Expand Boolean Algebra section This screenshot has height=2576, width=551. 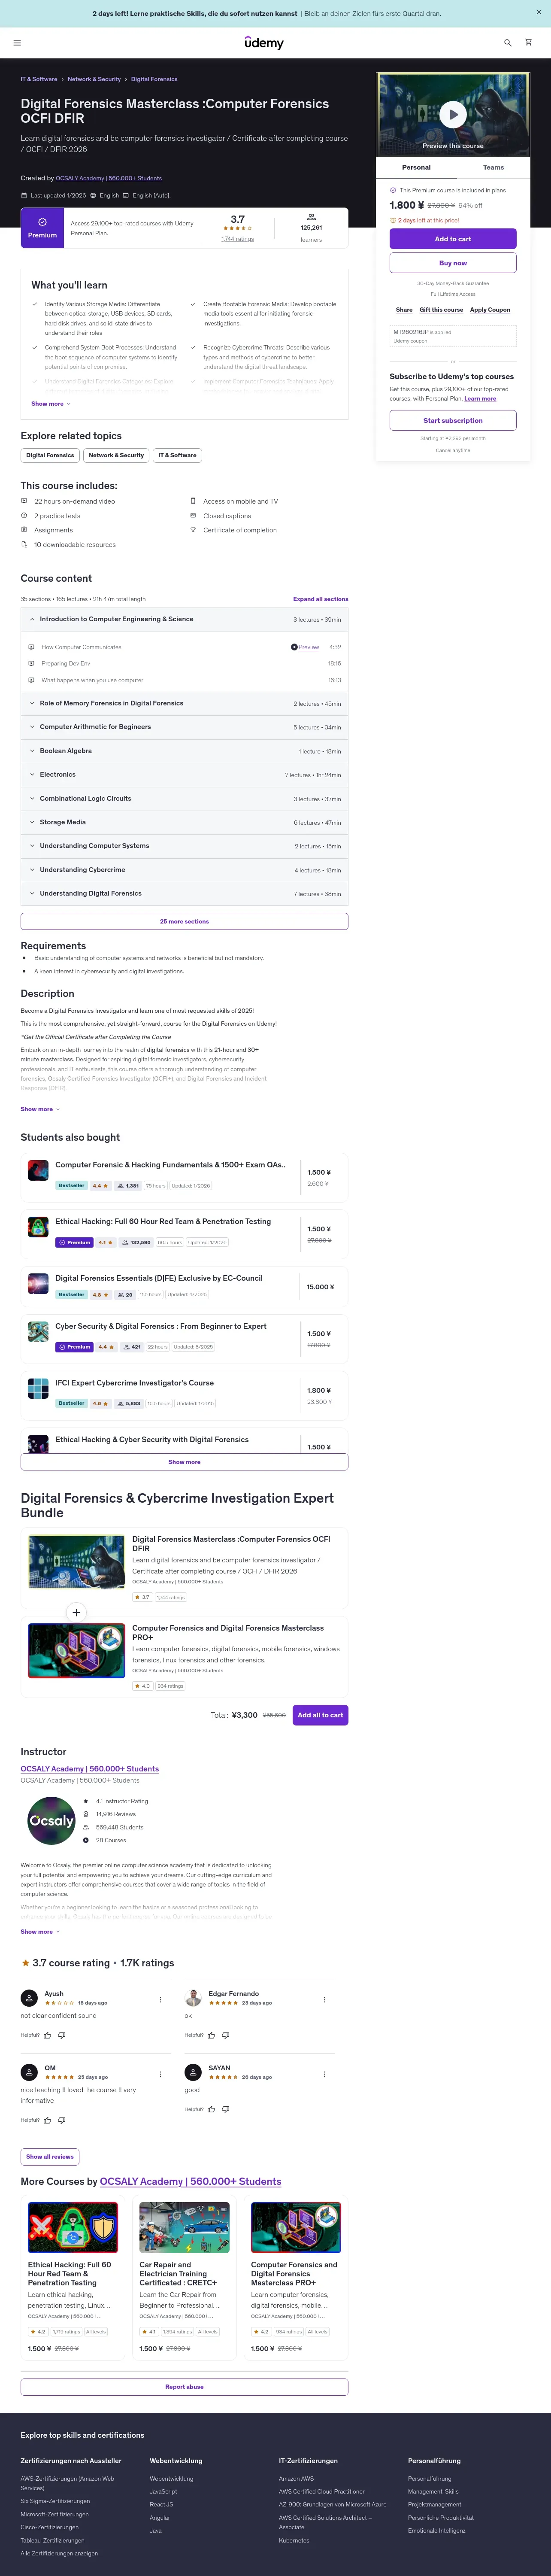pyautogui.click(x=184, y=751)
